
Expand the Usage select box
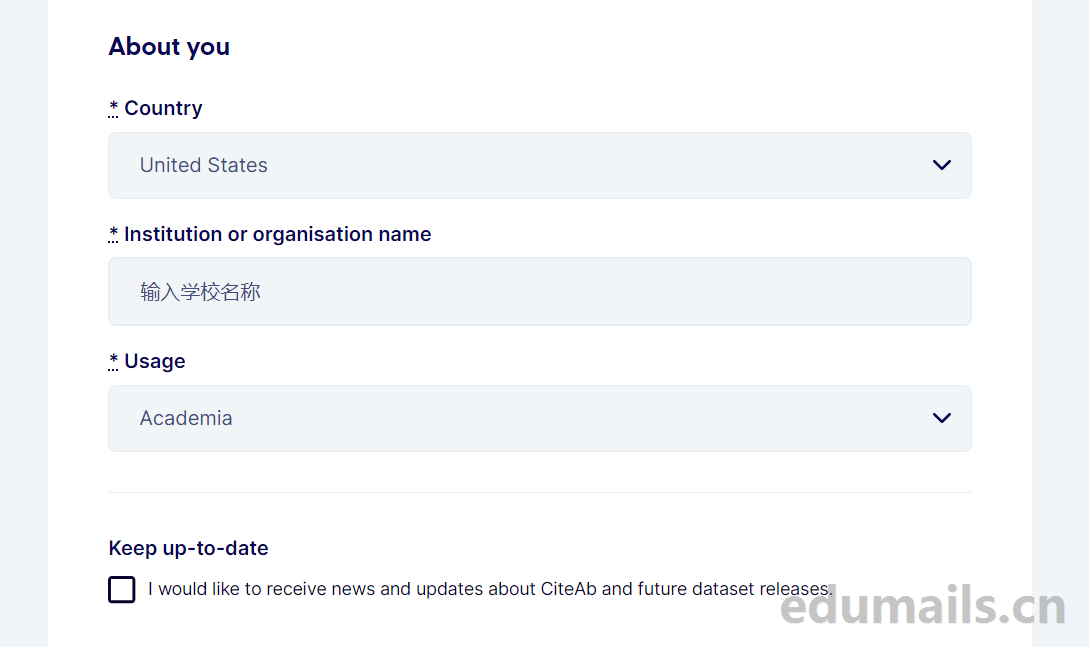(540, 418)
